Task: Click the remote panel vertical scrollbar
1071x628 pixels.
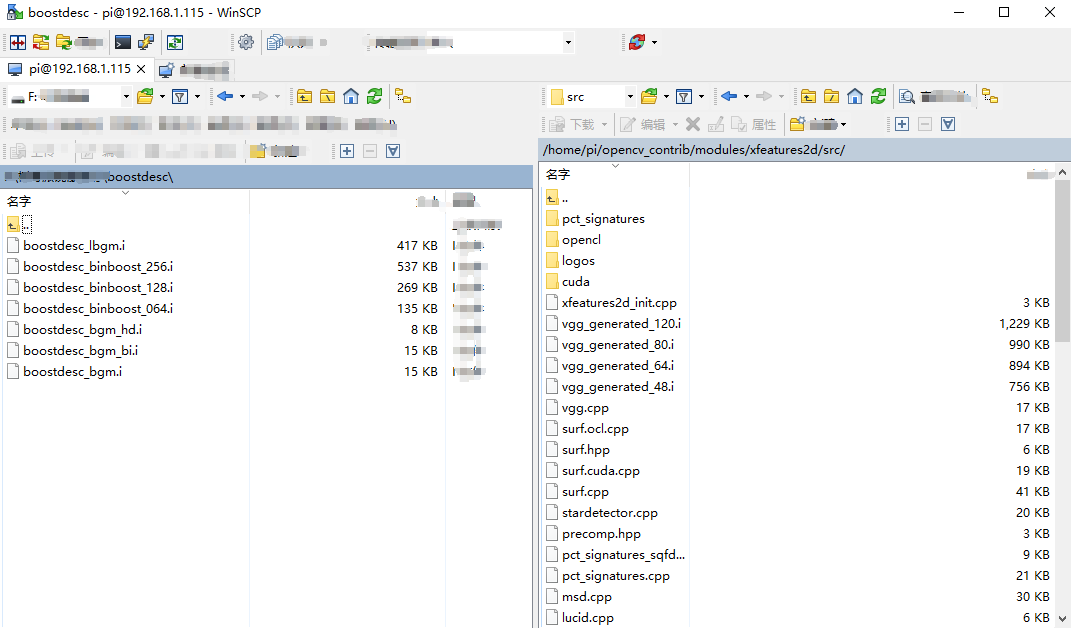Action: [1062, 396]
